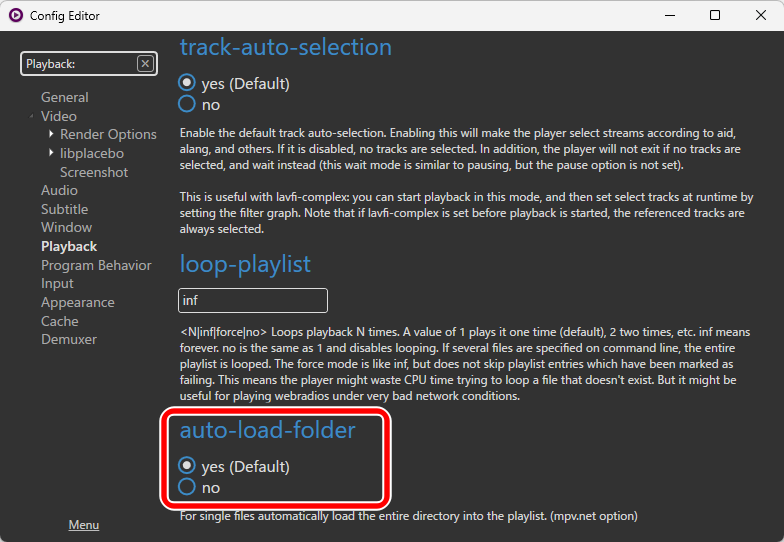Click the mpv.net app icon in the title bar

pos(16,15)
